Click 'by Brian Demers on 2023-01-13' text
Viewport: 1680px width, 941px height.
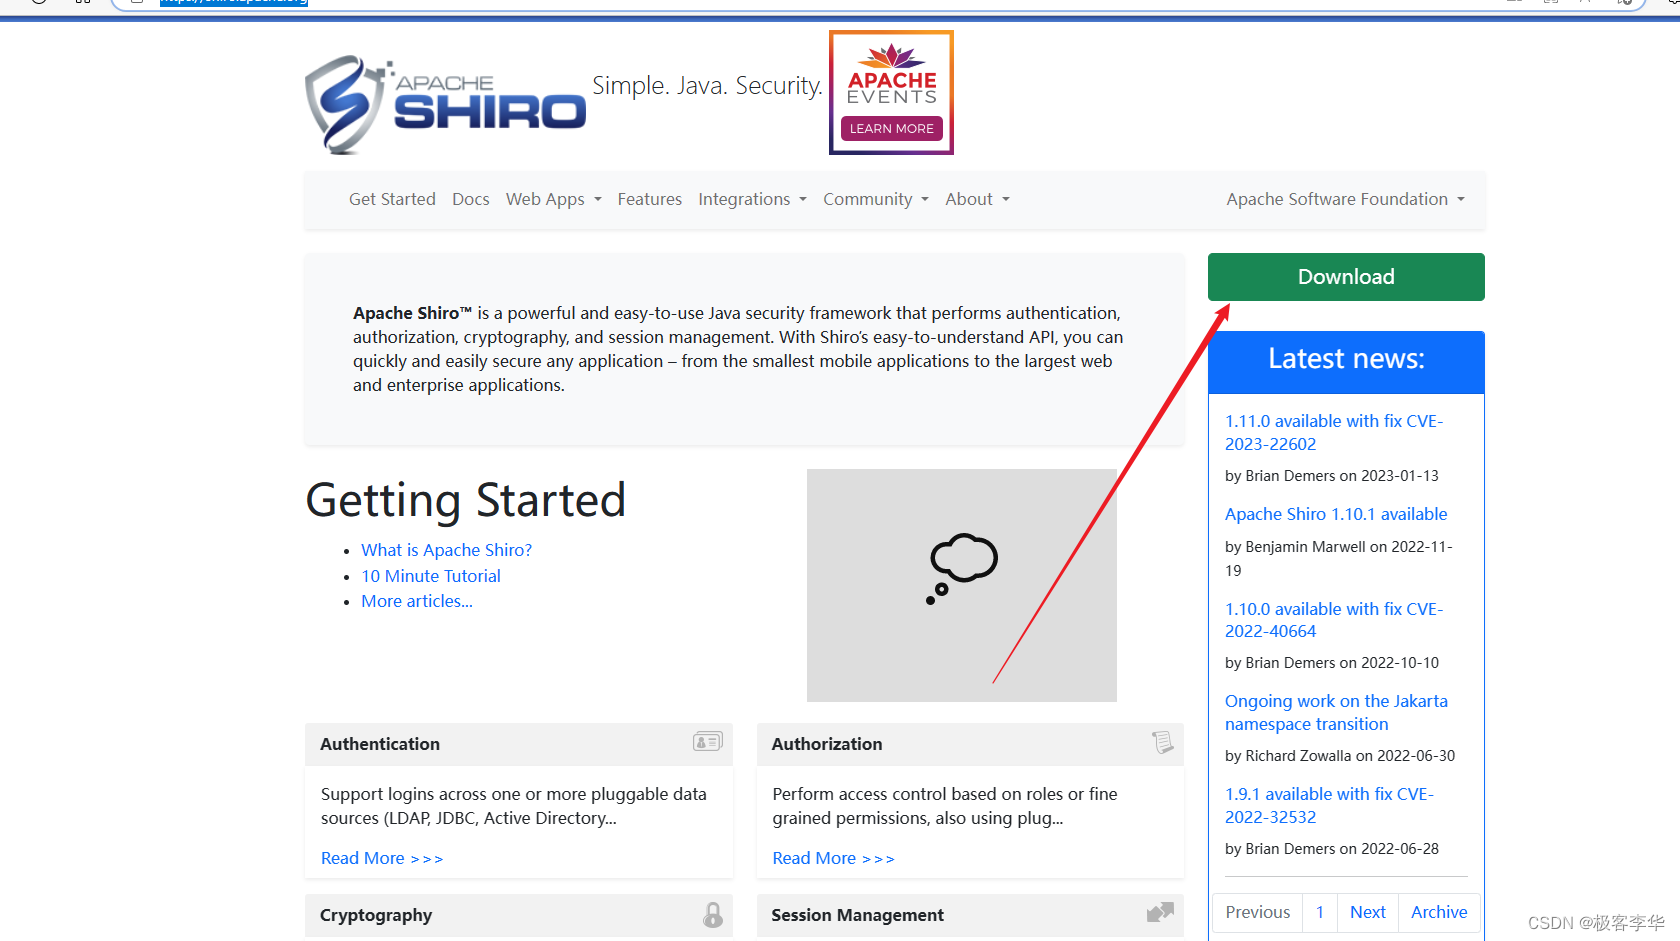(1332, 476)
